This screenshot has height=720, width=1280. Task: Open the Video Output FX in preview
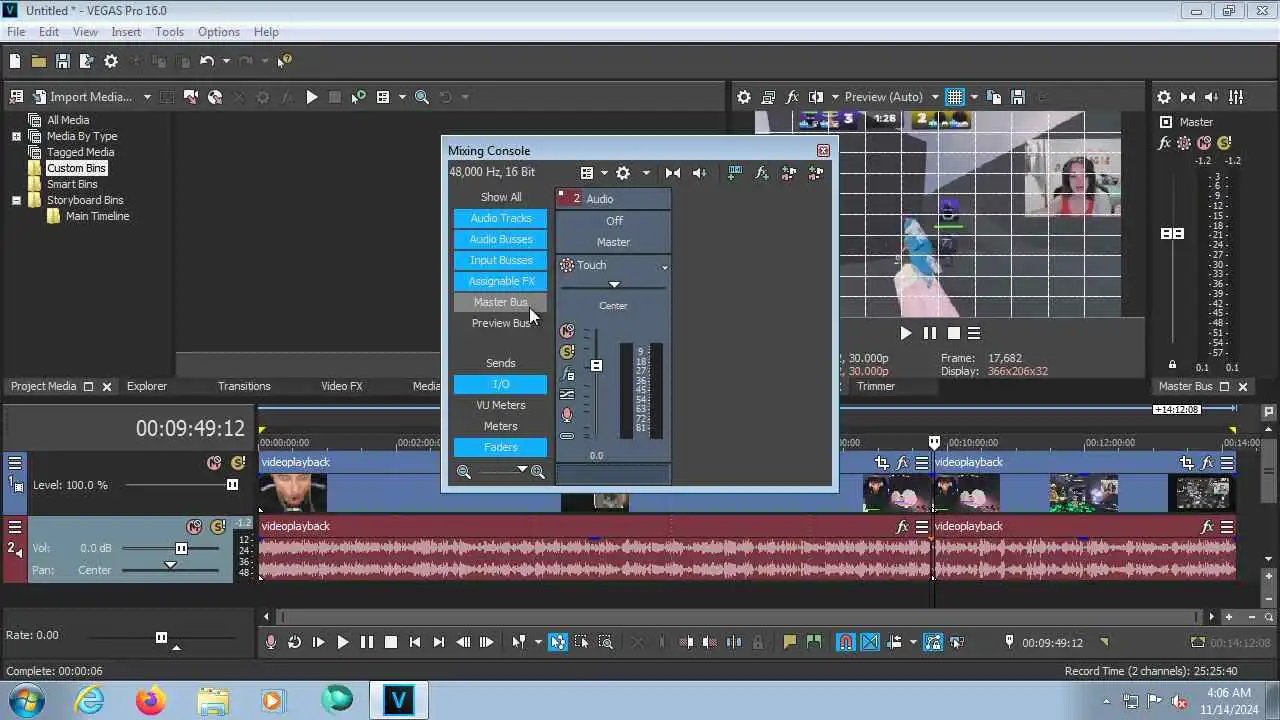pyautogui.click(x=793, y=97)
